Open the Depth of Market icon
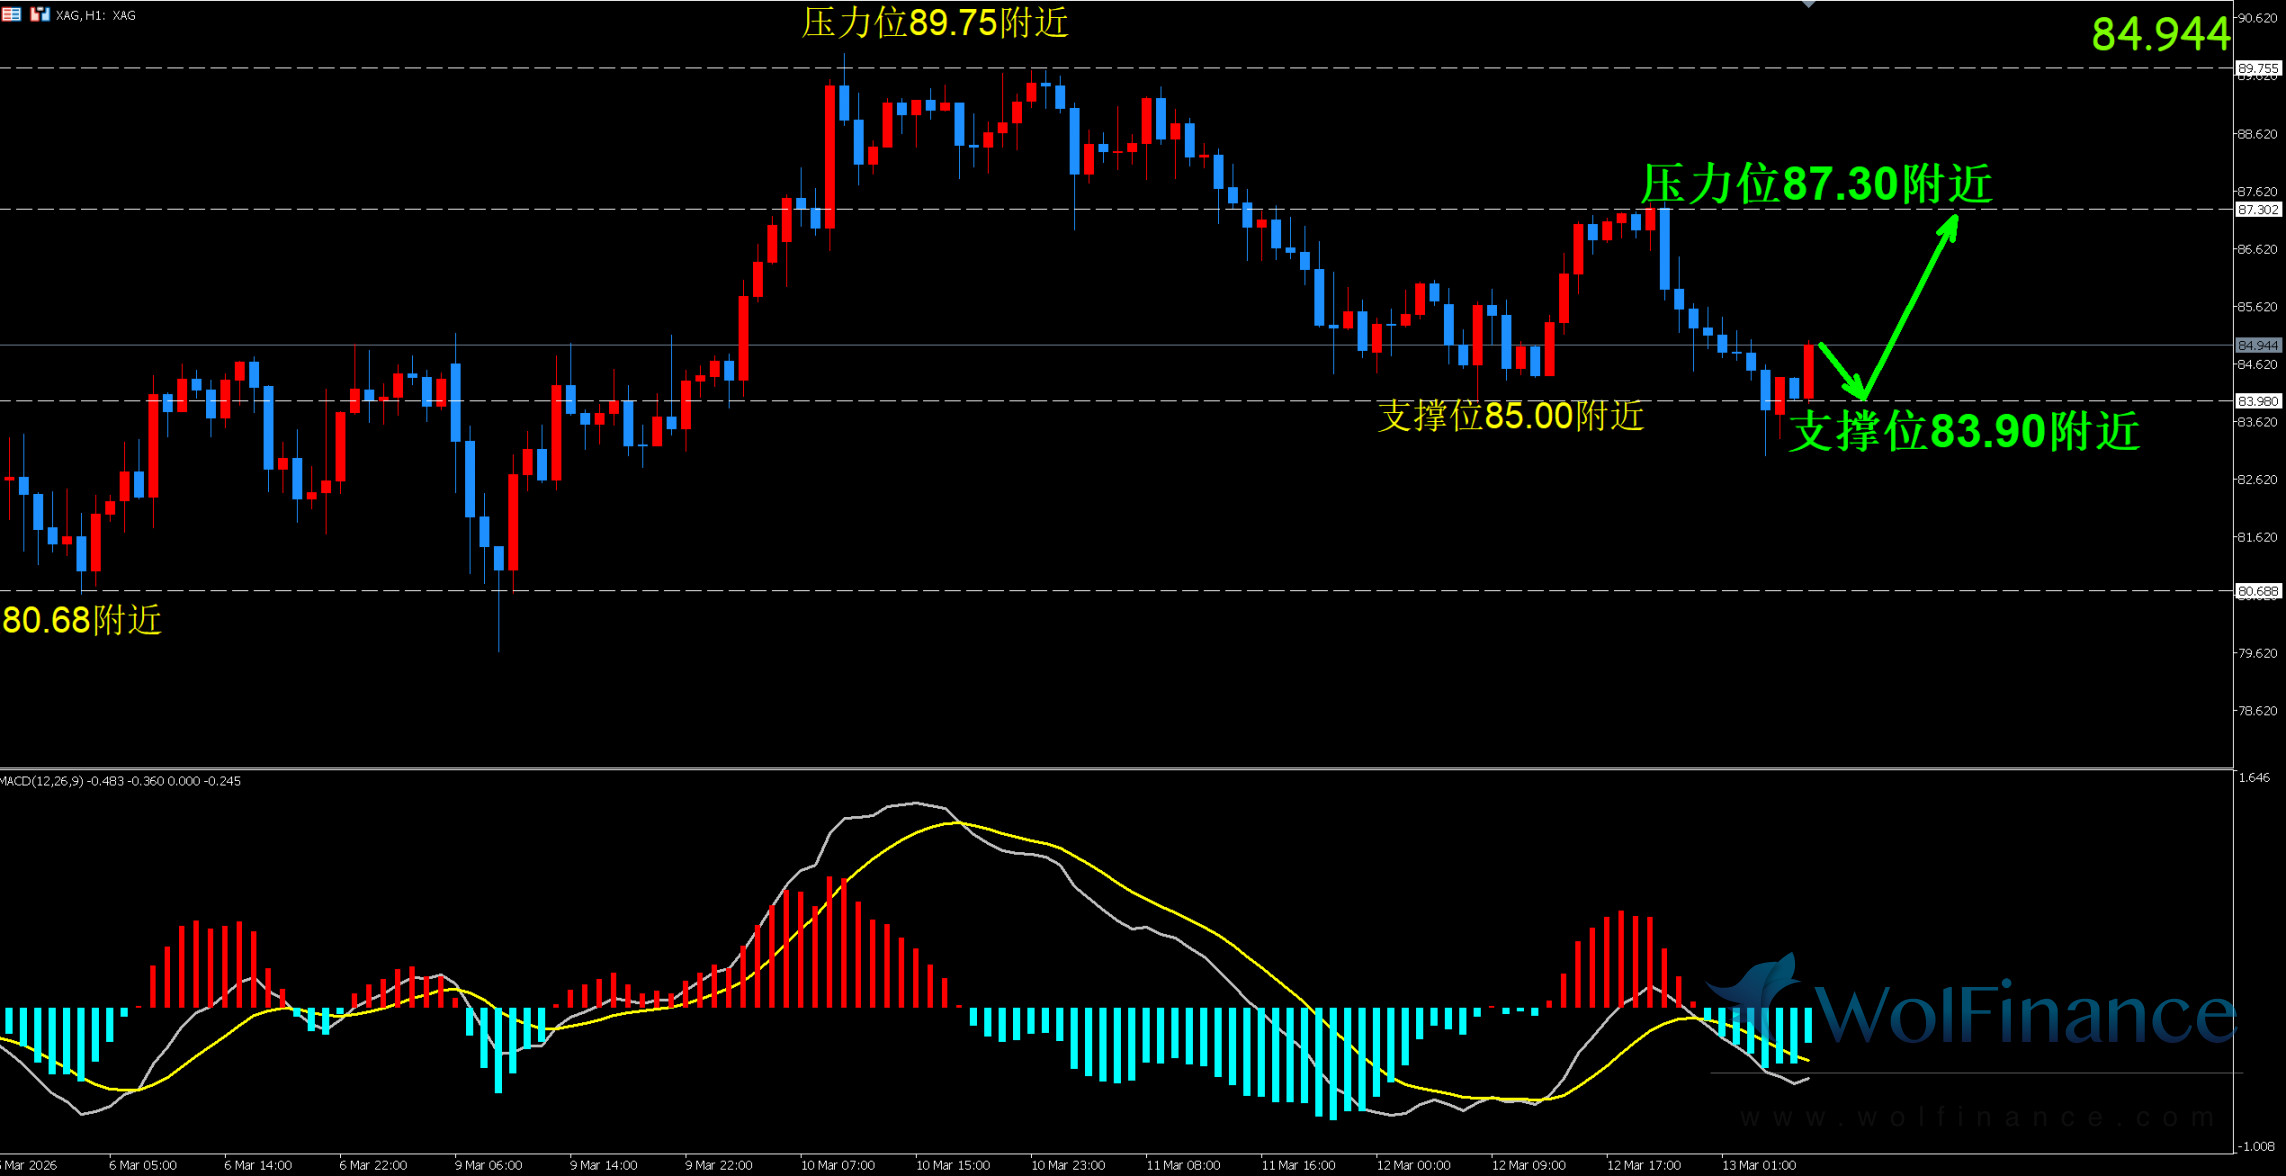2286x1176 pixels. (11, 14)
